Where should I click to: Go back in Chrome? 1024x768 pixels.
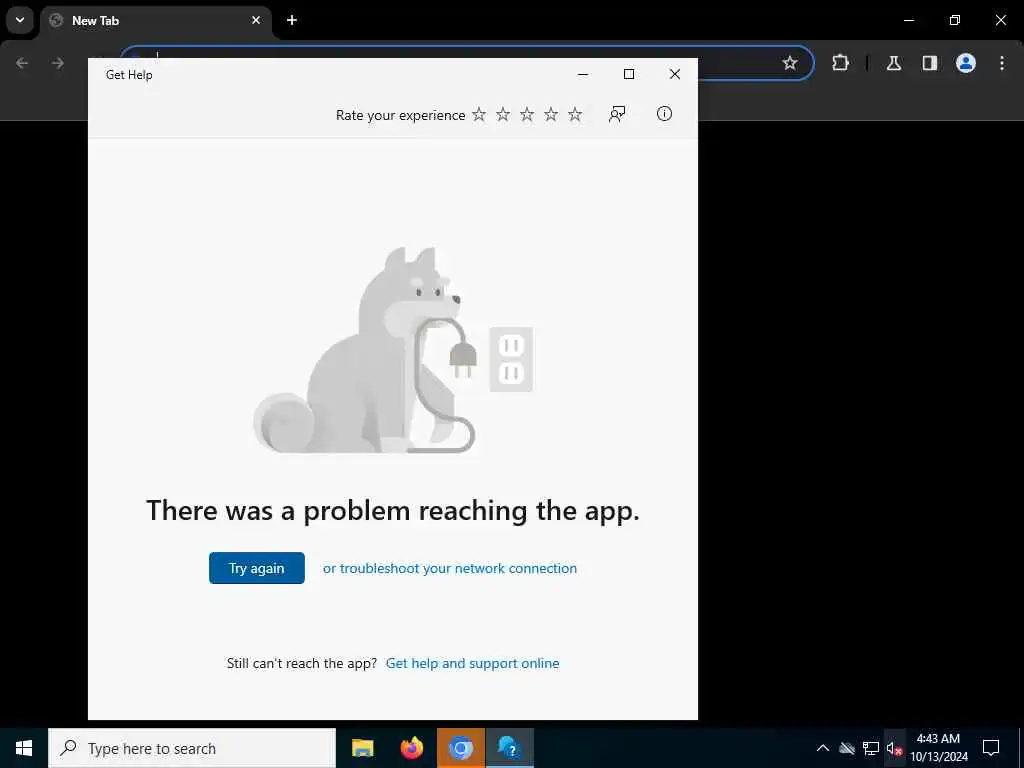coord(22,63)
